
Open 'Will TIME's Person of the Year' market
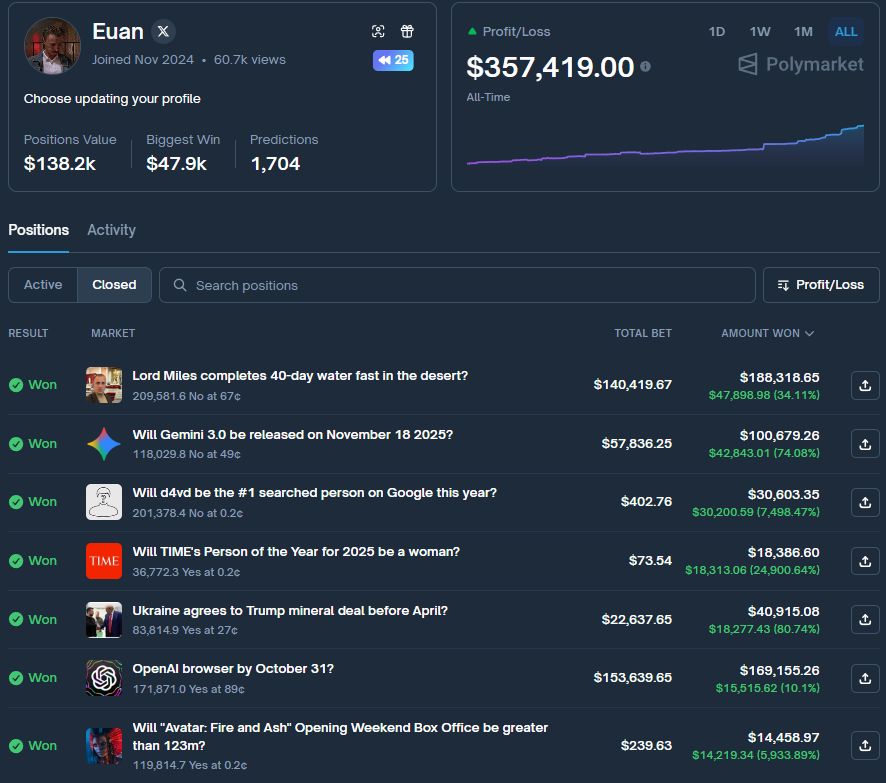pos(296,551)
